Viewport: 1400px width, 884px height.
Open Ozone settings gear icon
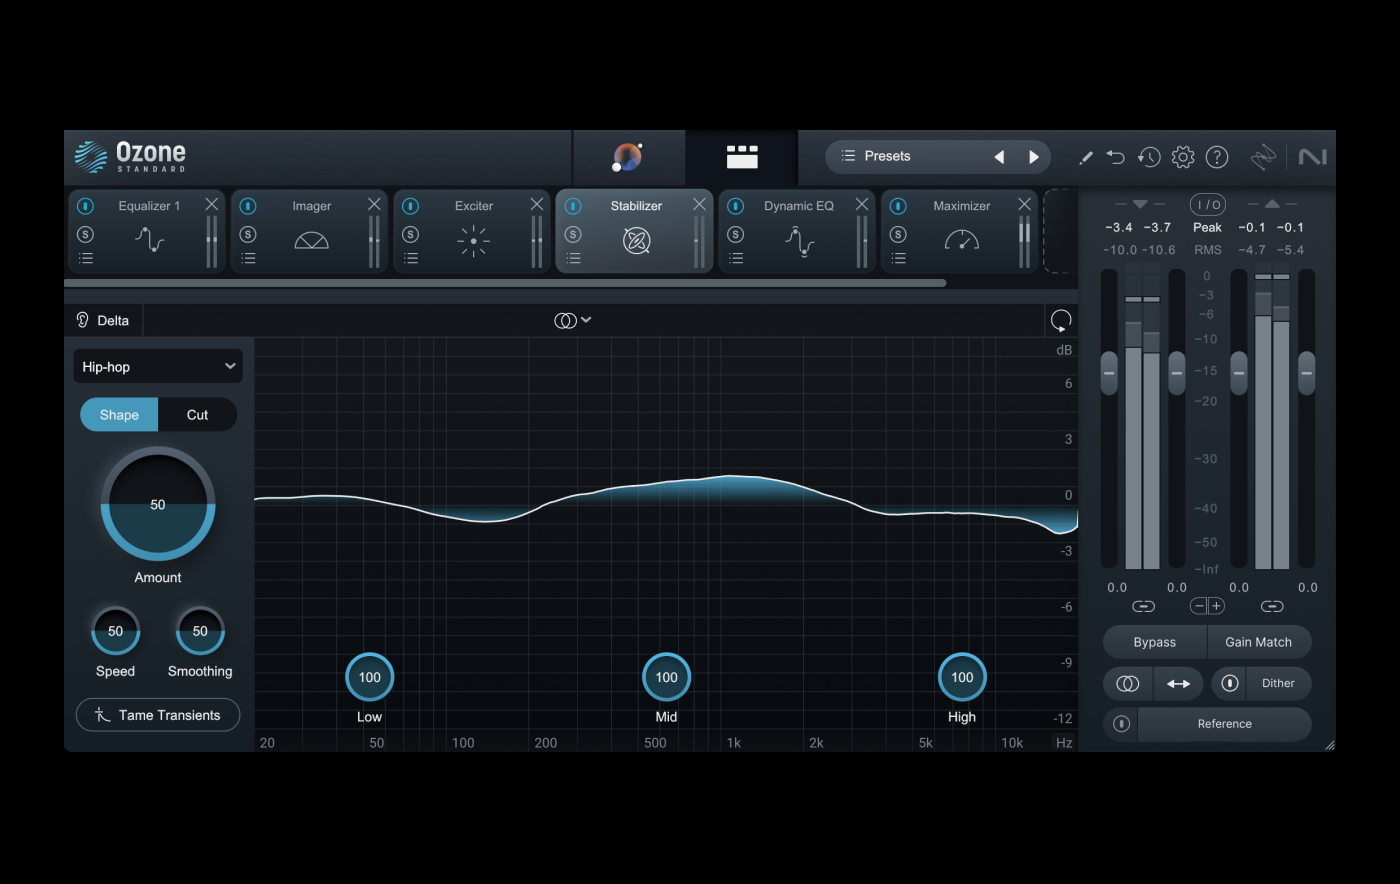(1183, 157)
